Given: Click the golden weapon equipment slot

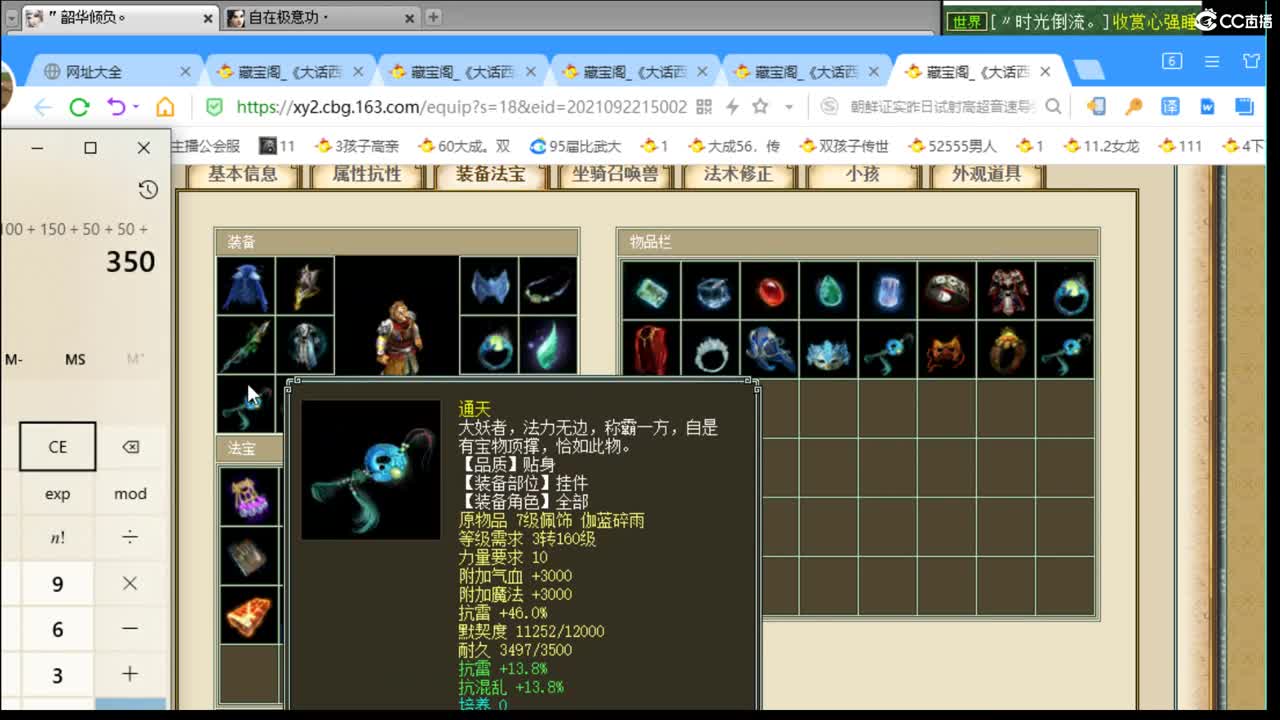Looking at the screenshot, I should click(x=305, y=287).
